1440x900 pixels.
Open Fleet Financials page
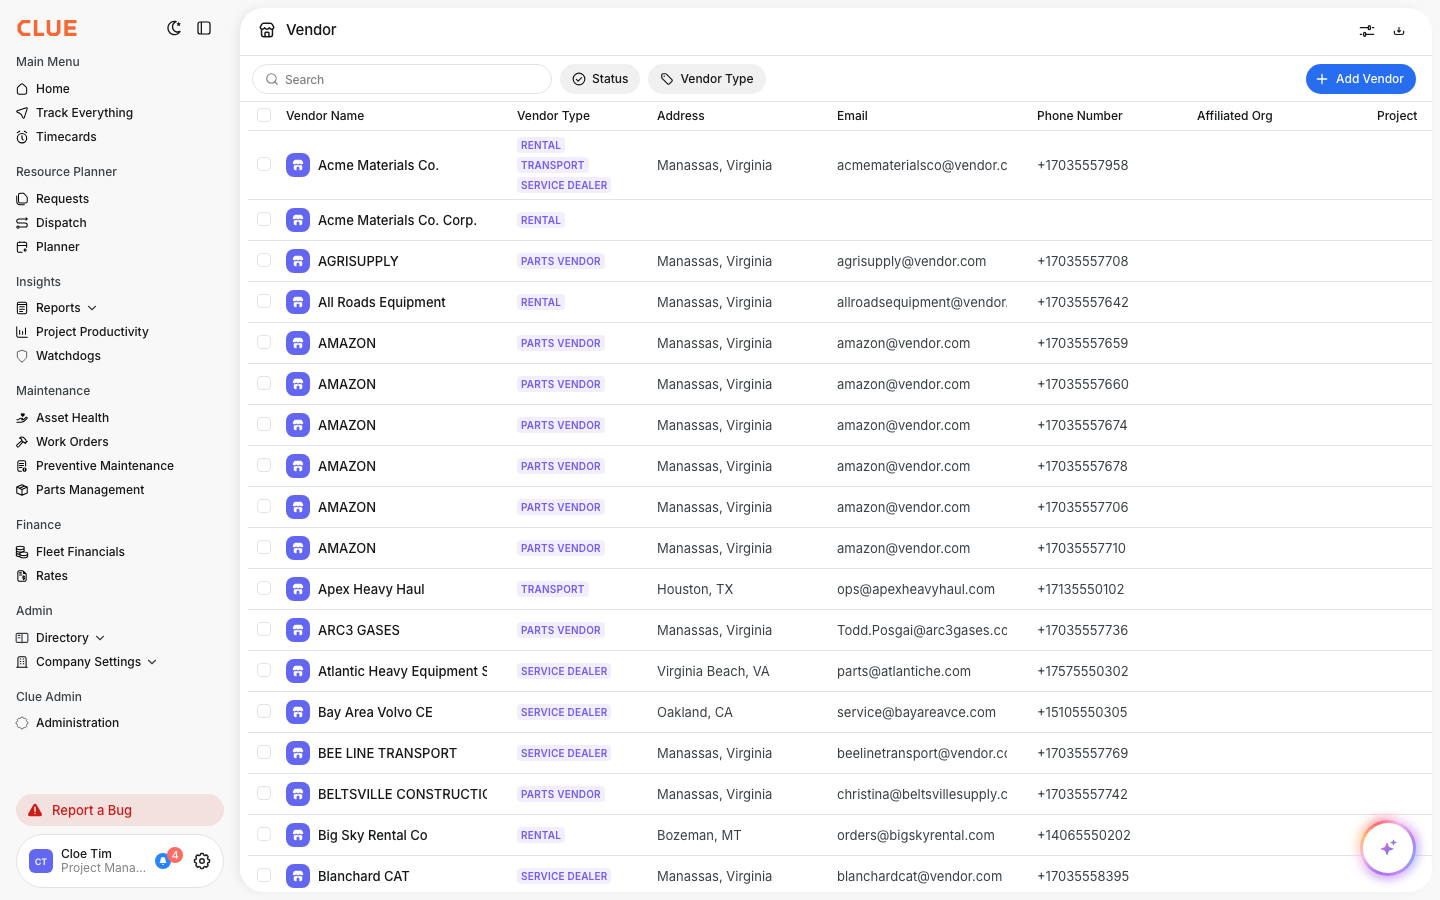(80, 552)
